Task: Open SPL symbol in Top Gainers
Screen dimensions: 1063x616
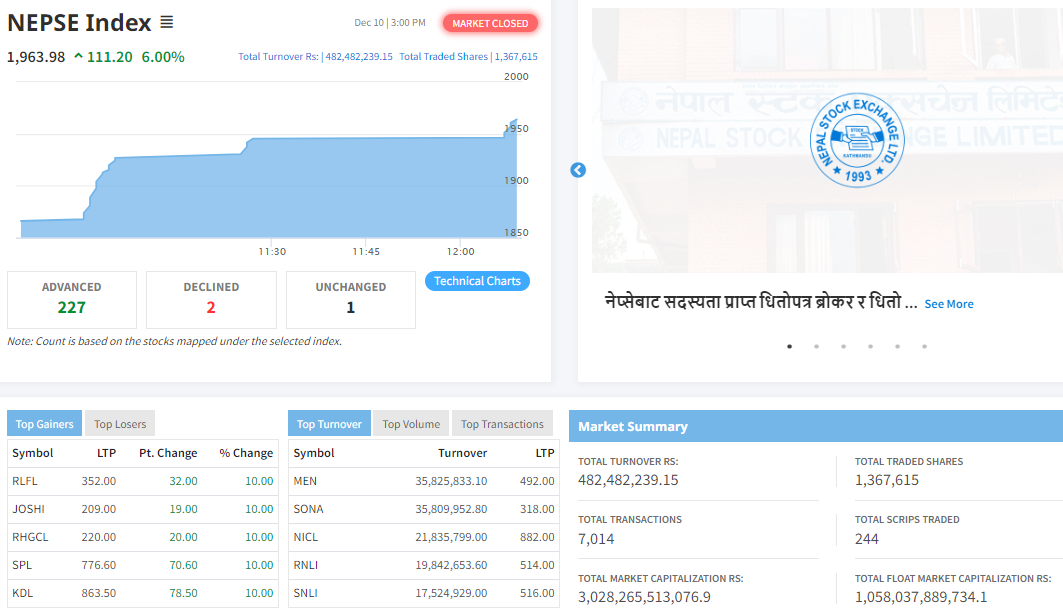Action: (22, 565)
